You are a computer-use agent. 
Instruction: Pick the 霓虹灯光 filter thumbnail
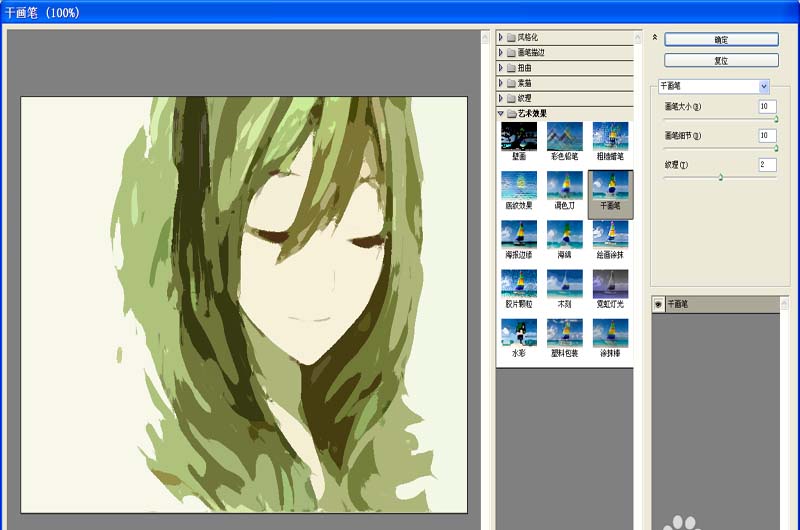coord(610,284)
